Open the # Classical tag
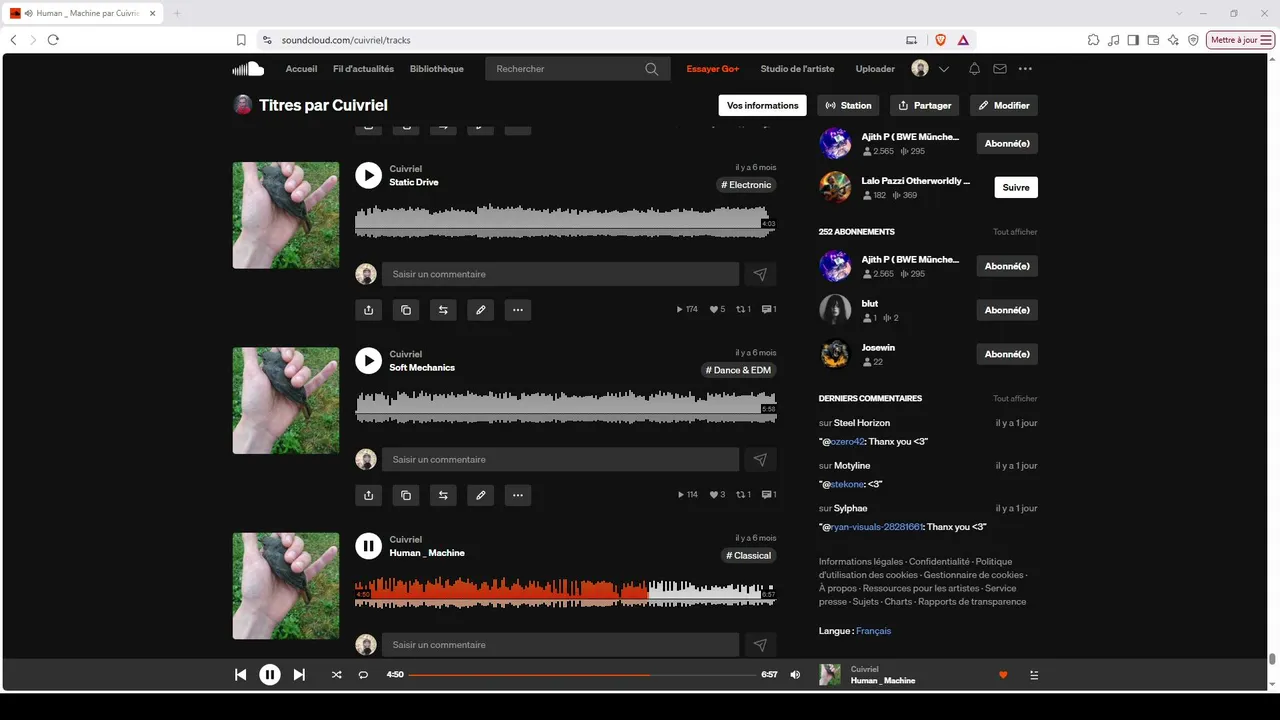 tap(749, 556)
